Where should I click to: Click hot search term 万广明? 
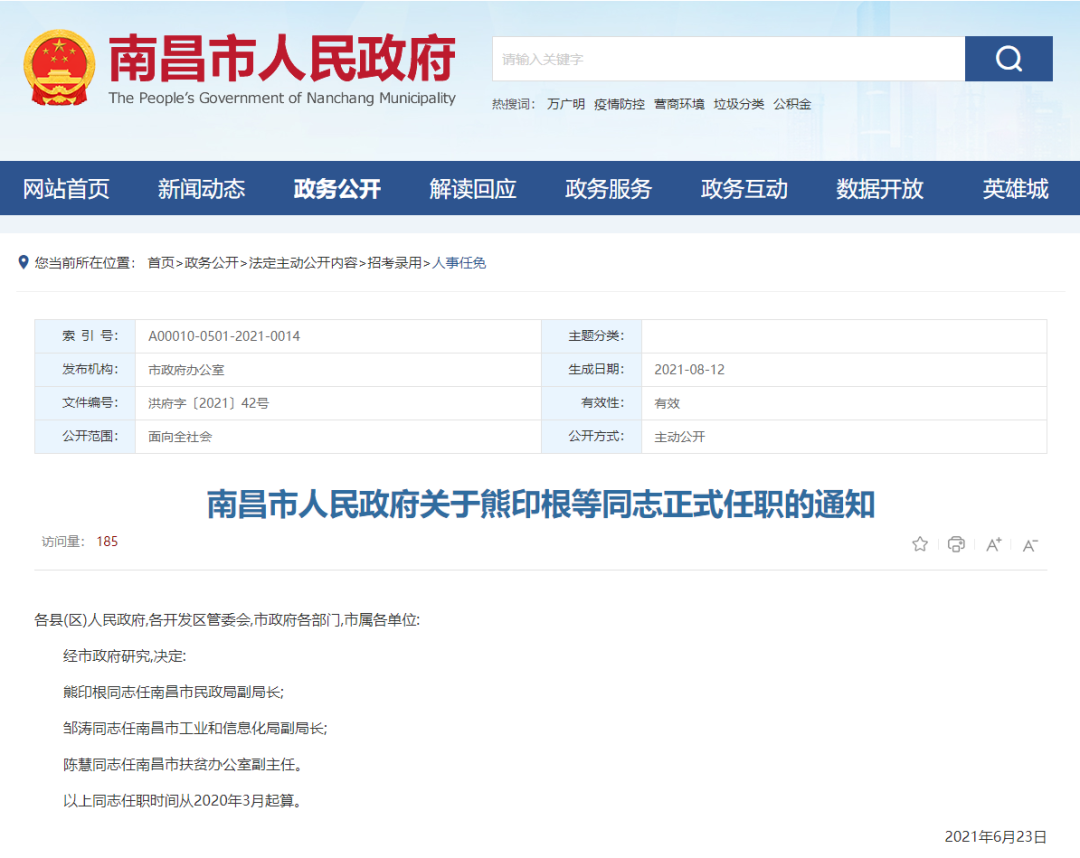point(565,104)
